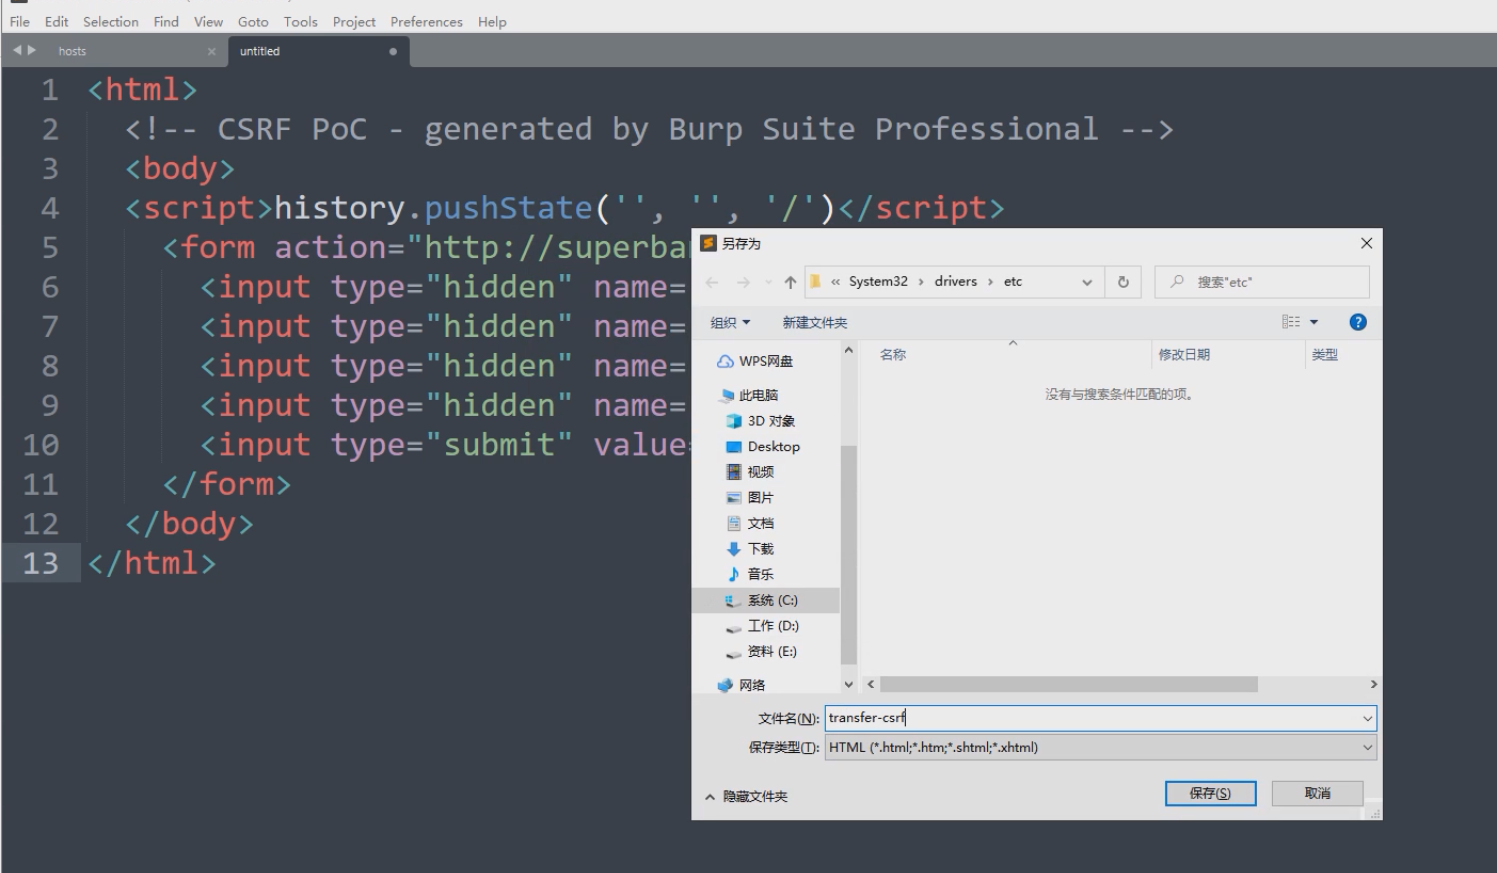Close the hosts tab
The image size is (1497, 873).
point(211,51)
